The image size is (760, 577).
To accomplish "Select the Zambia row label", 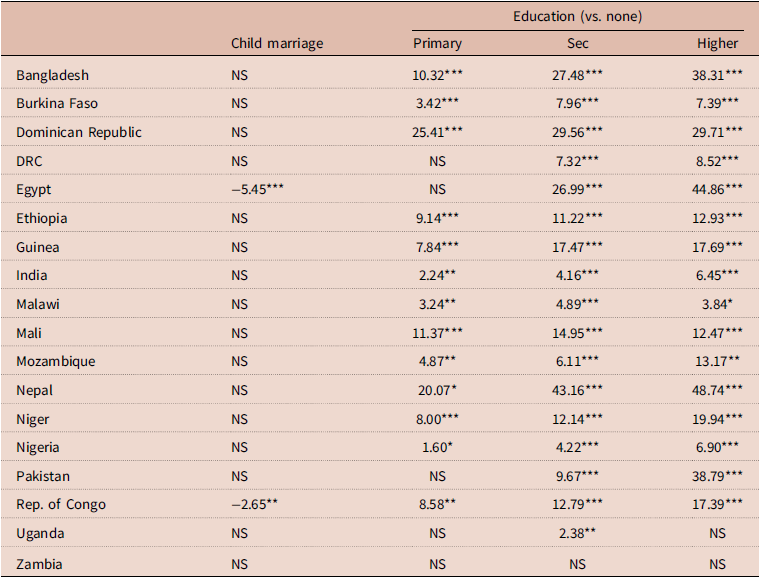I will click(x=39, y=564).
